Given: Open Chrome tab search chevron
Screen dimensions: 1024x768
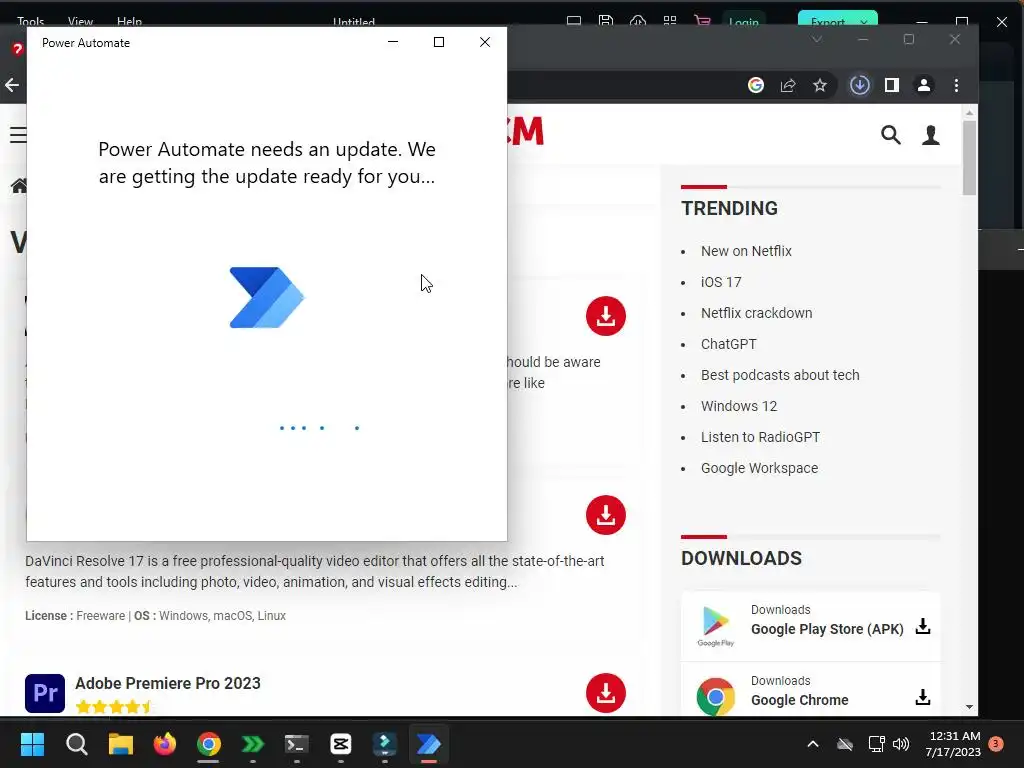Looking at the screenshot, I should pyautogui.click(x=816, y=39).
